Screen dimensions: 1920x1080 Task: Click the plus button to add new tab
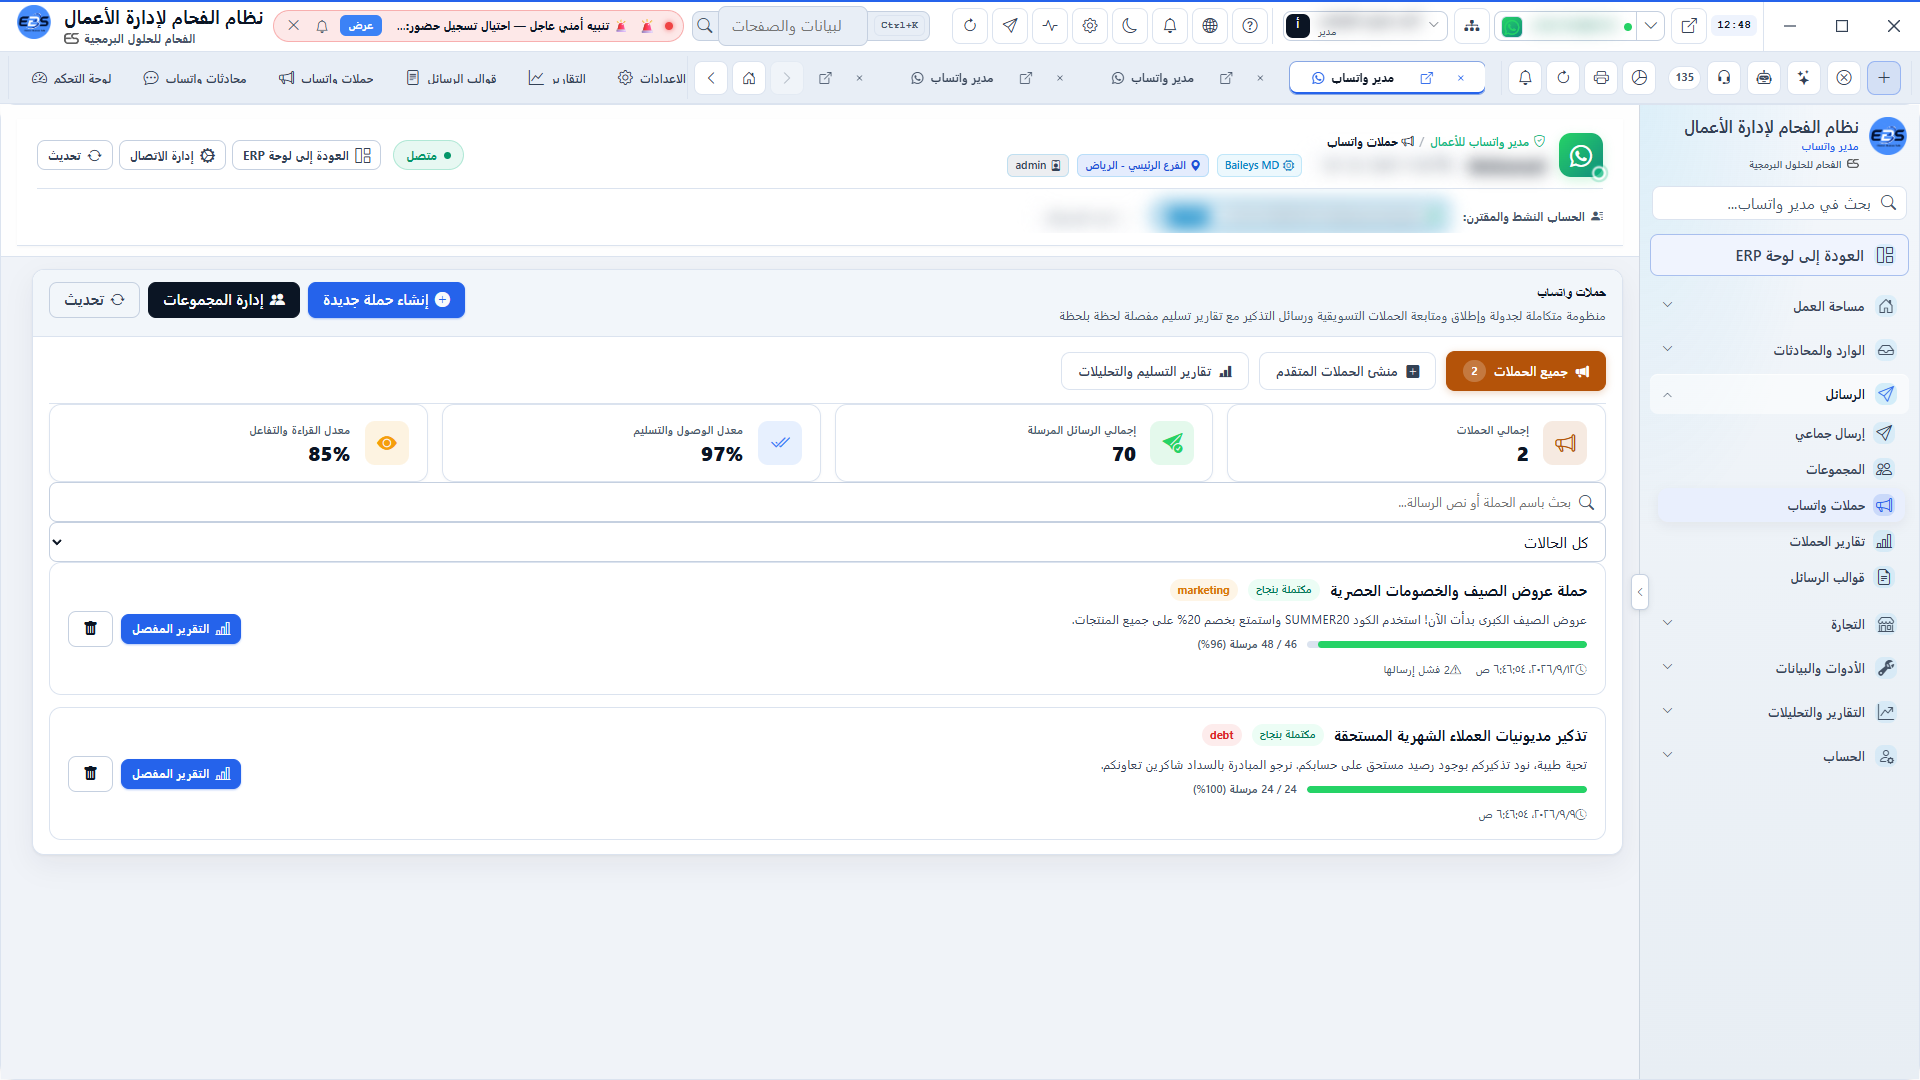tap(1884, 78)
